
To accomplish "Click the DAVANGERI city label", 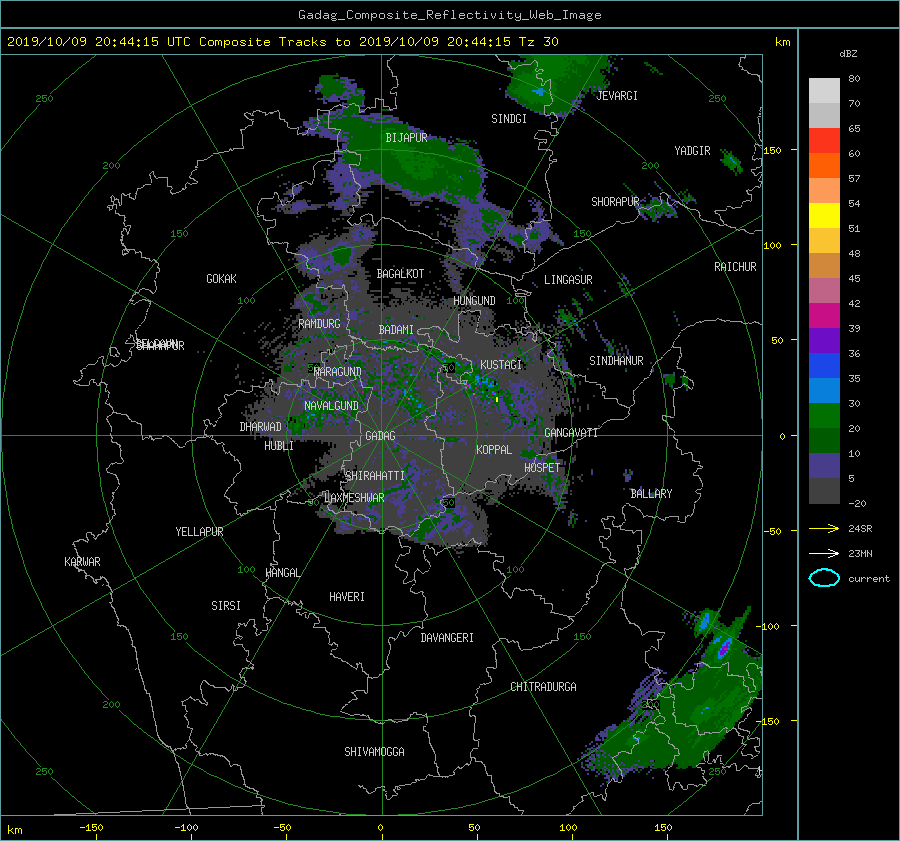I will click(447, 638).
